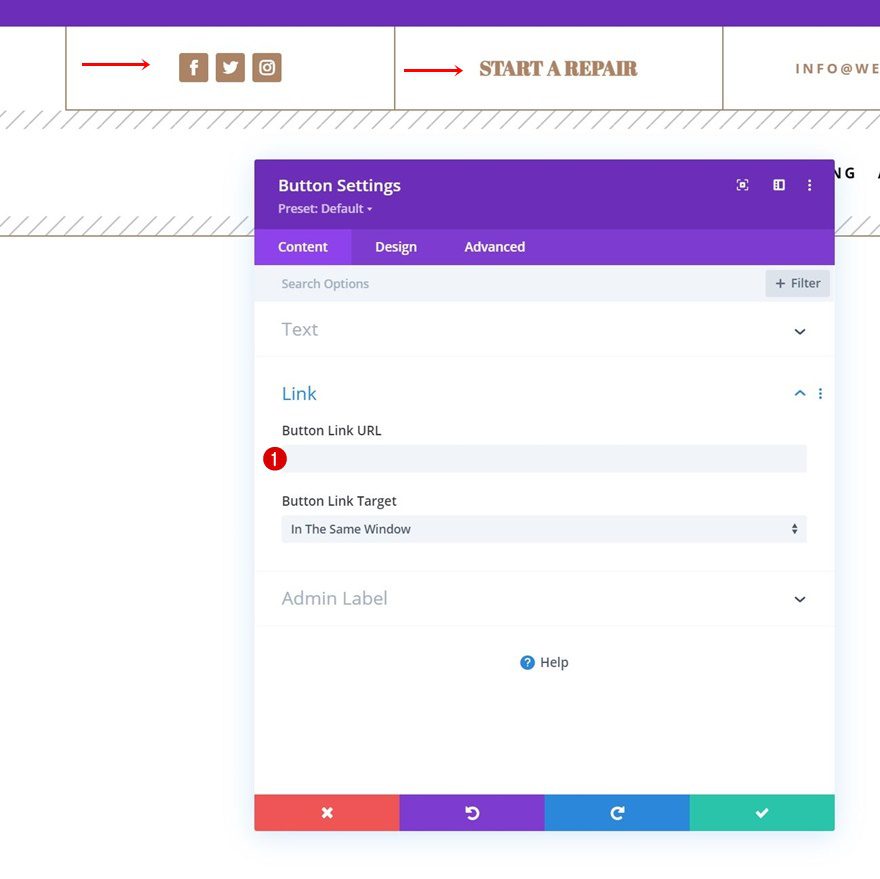
Task: Open the three-dot menu in settings header
Action: (x=810, y=185)
